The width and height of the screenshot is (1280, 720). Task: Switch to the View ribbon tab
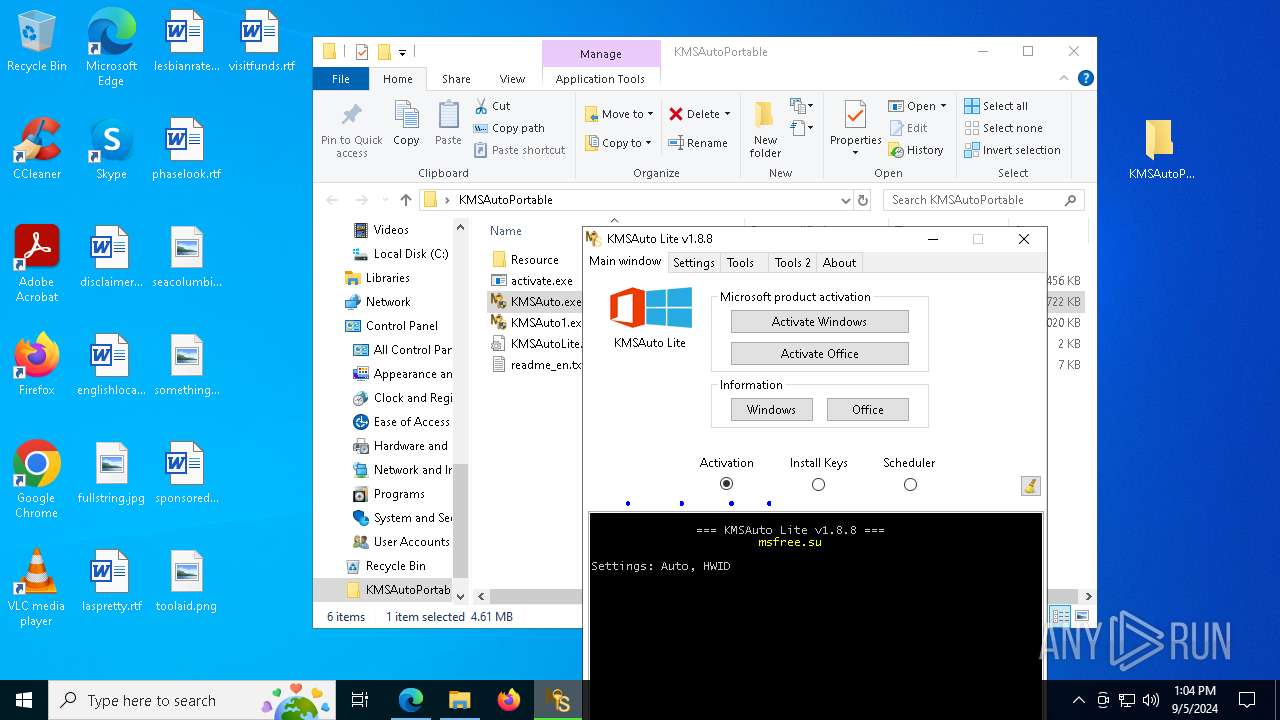(x=512, y=79)
